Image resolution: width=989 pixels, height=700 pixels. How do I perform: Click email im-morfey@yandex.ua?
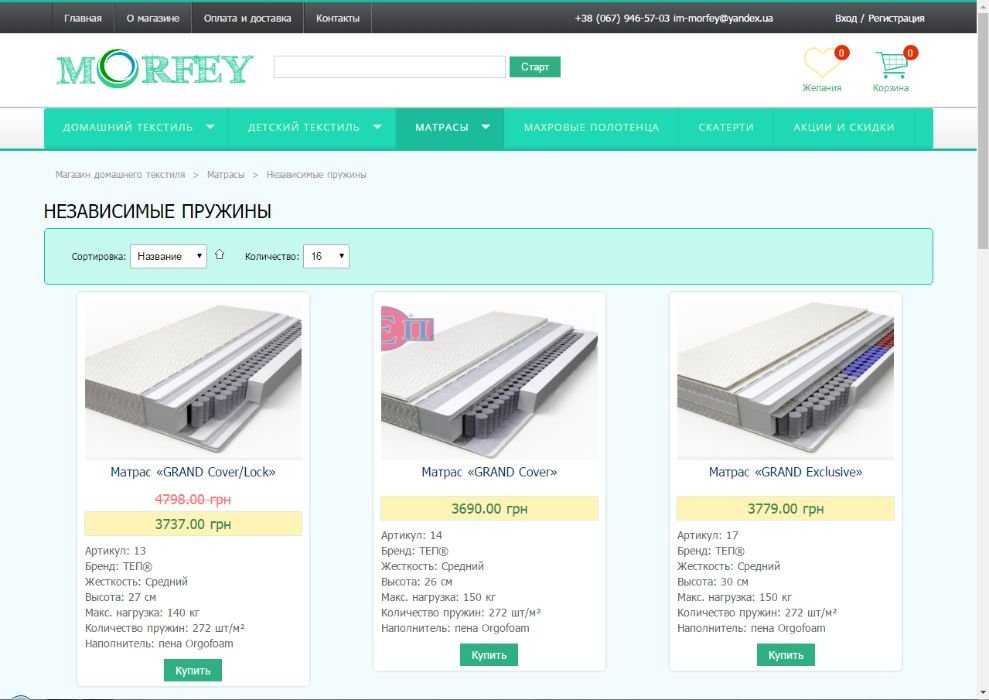[723, 18]
